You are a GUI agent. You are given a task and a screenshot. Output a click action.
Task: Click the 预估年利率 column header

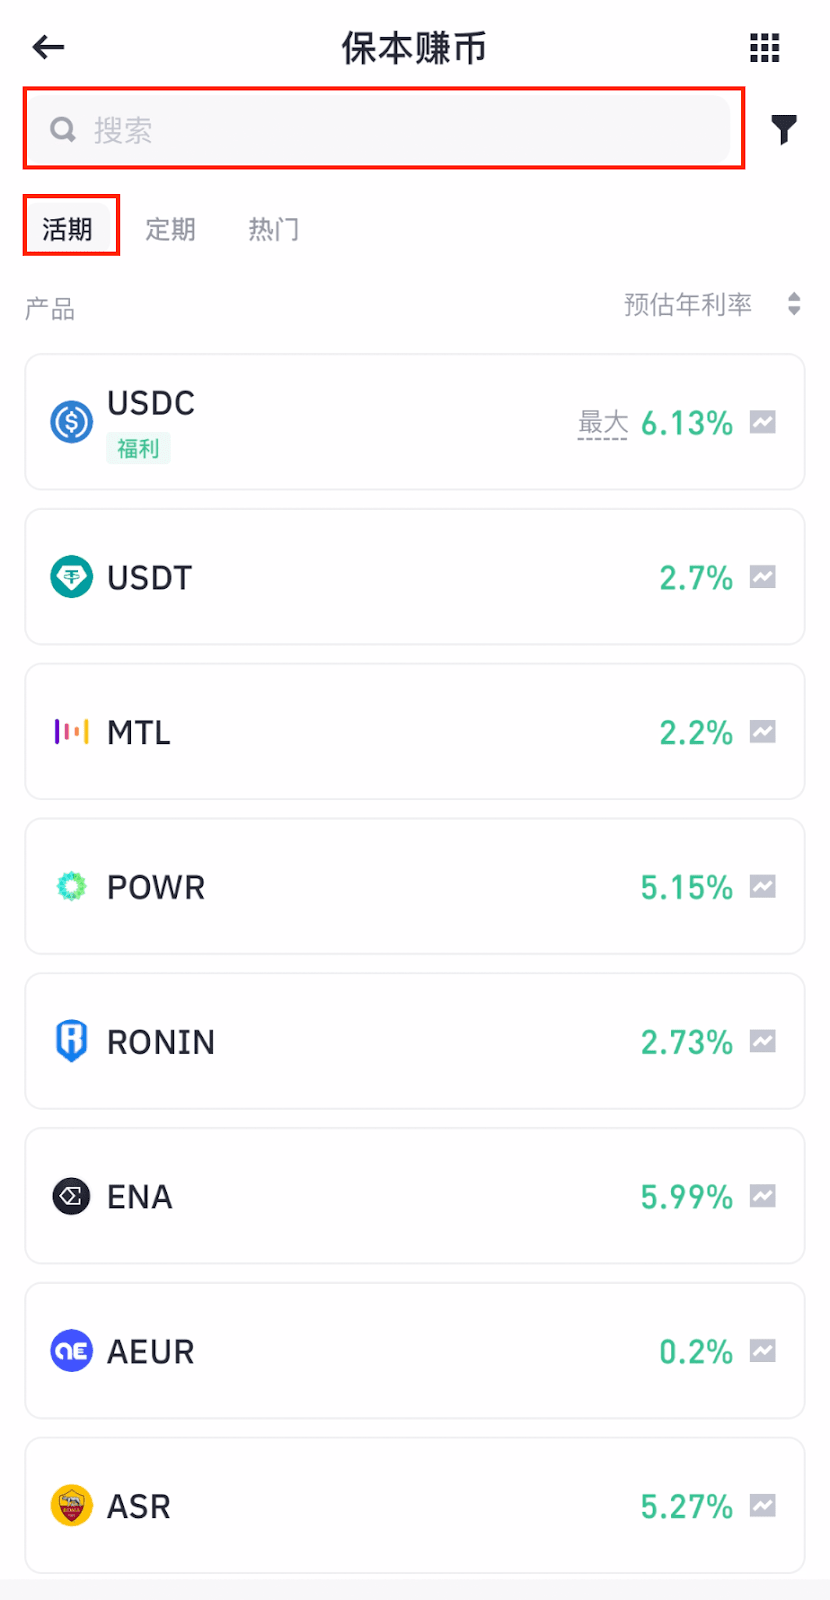tap(687, 304)
